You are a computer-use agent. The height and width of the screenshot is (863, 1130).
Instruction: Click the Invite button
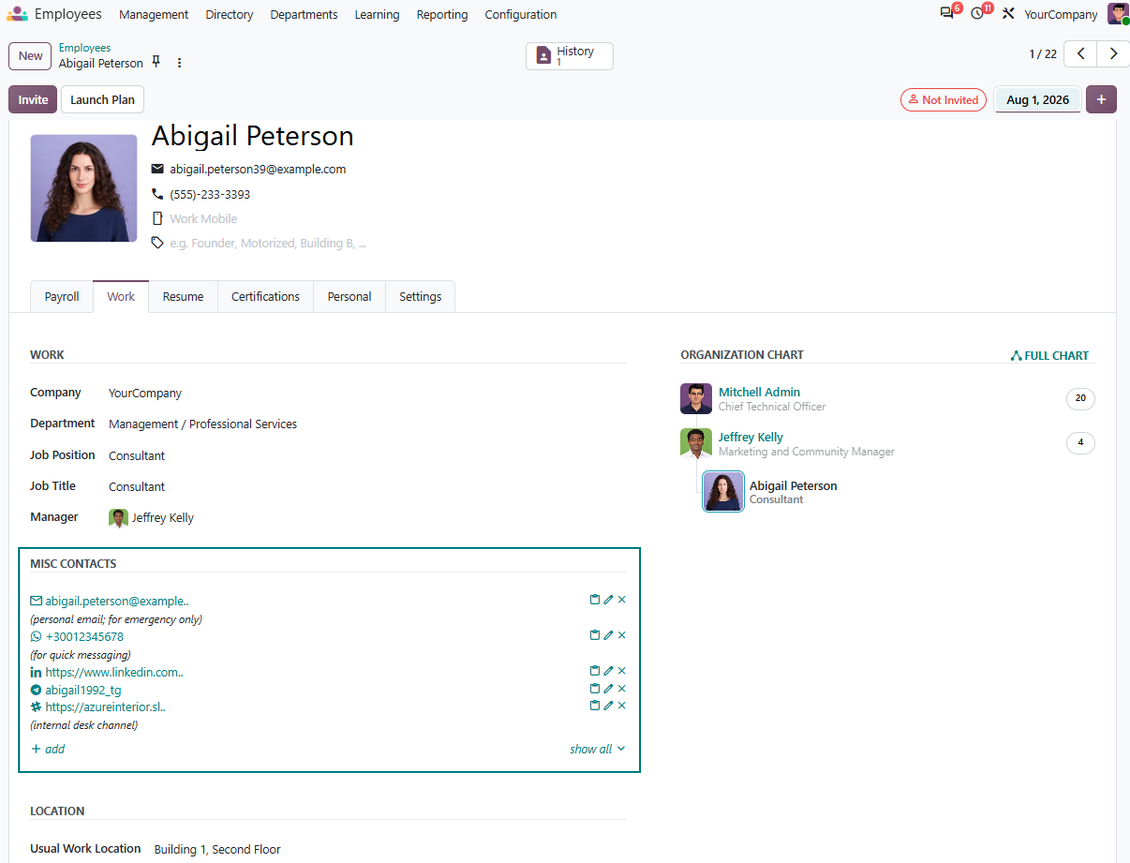(33, 99)
